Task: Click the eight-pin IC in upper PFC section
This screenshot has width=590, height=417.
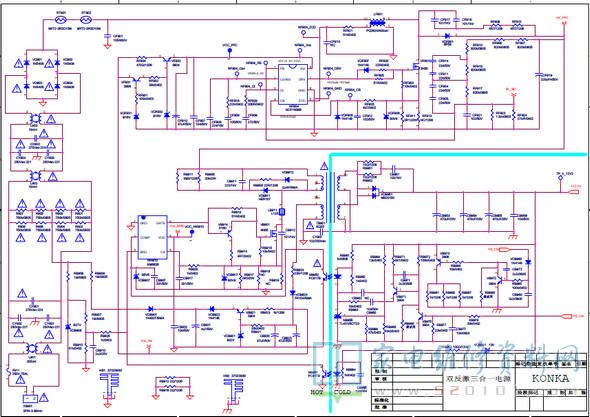Action: coord(293,84)
